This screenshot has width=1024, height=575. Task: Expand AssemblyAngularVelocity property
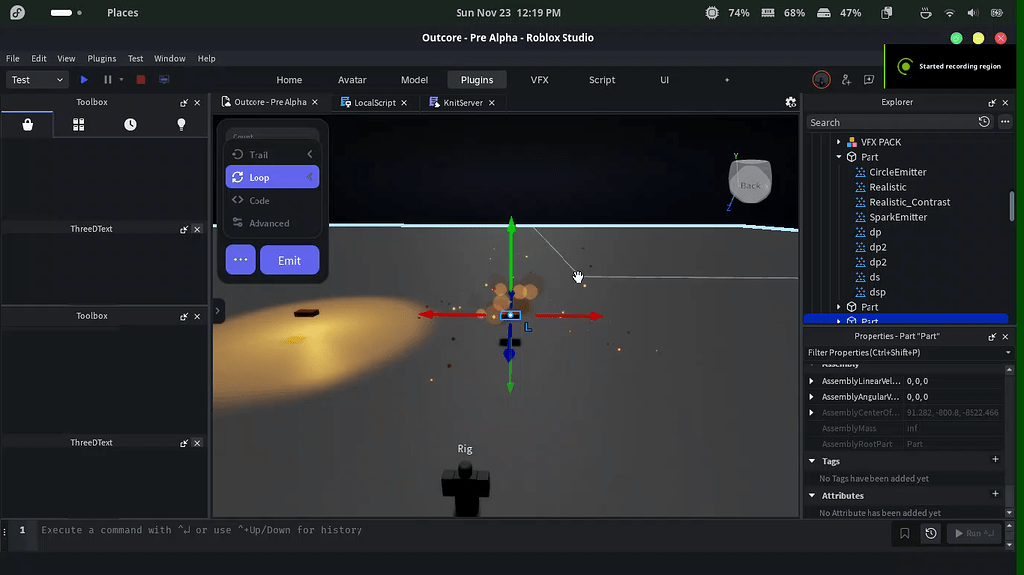(x=812, y=397)
